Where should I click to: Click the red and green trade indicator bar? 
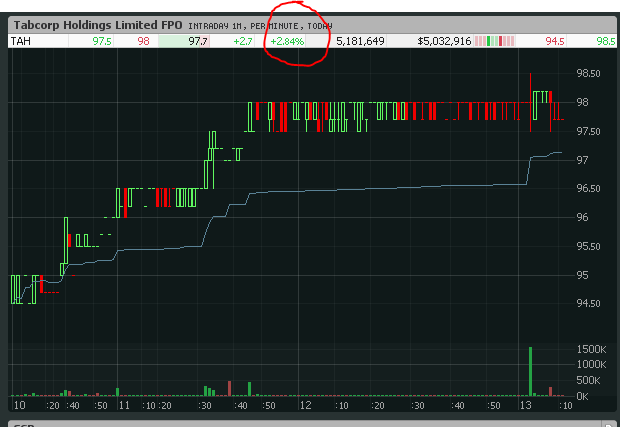495,41
